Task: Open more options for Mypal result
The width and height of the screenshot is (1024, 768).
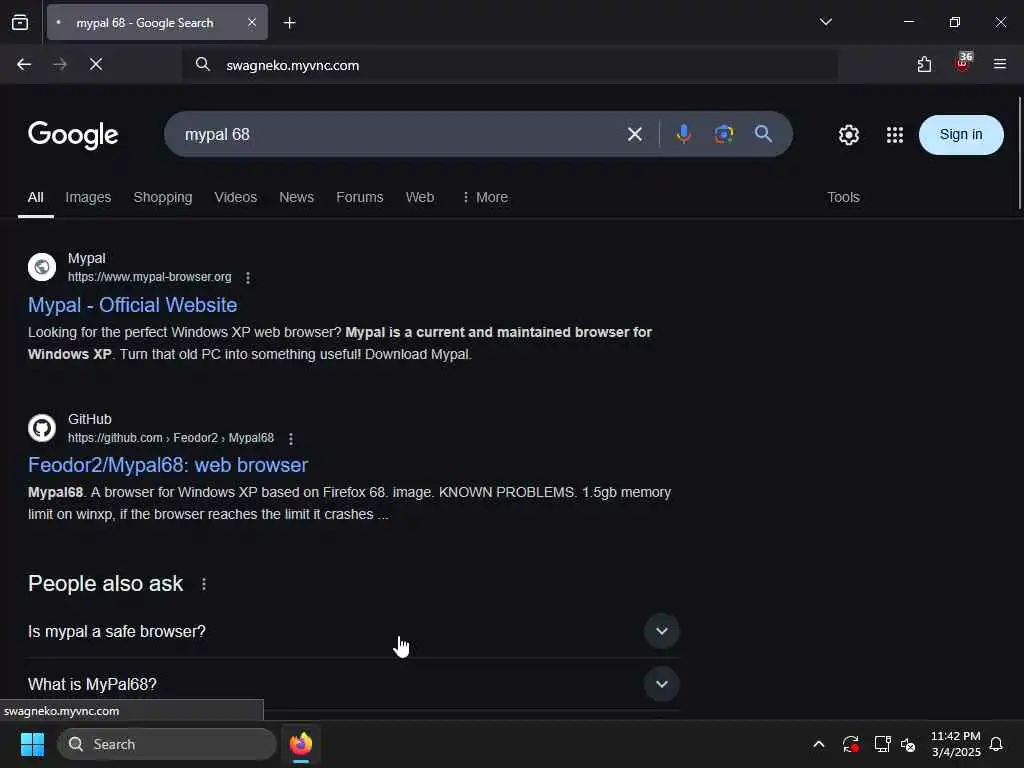Action: coord(248,278)
